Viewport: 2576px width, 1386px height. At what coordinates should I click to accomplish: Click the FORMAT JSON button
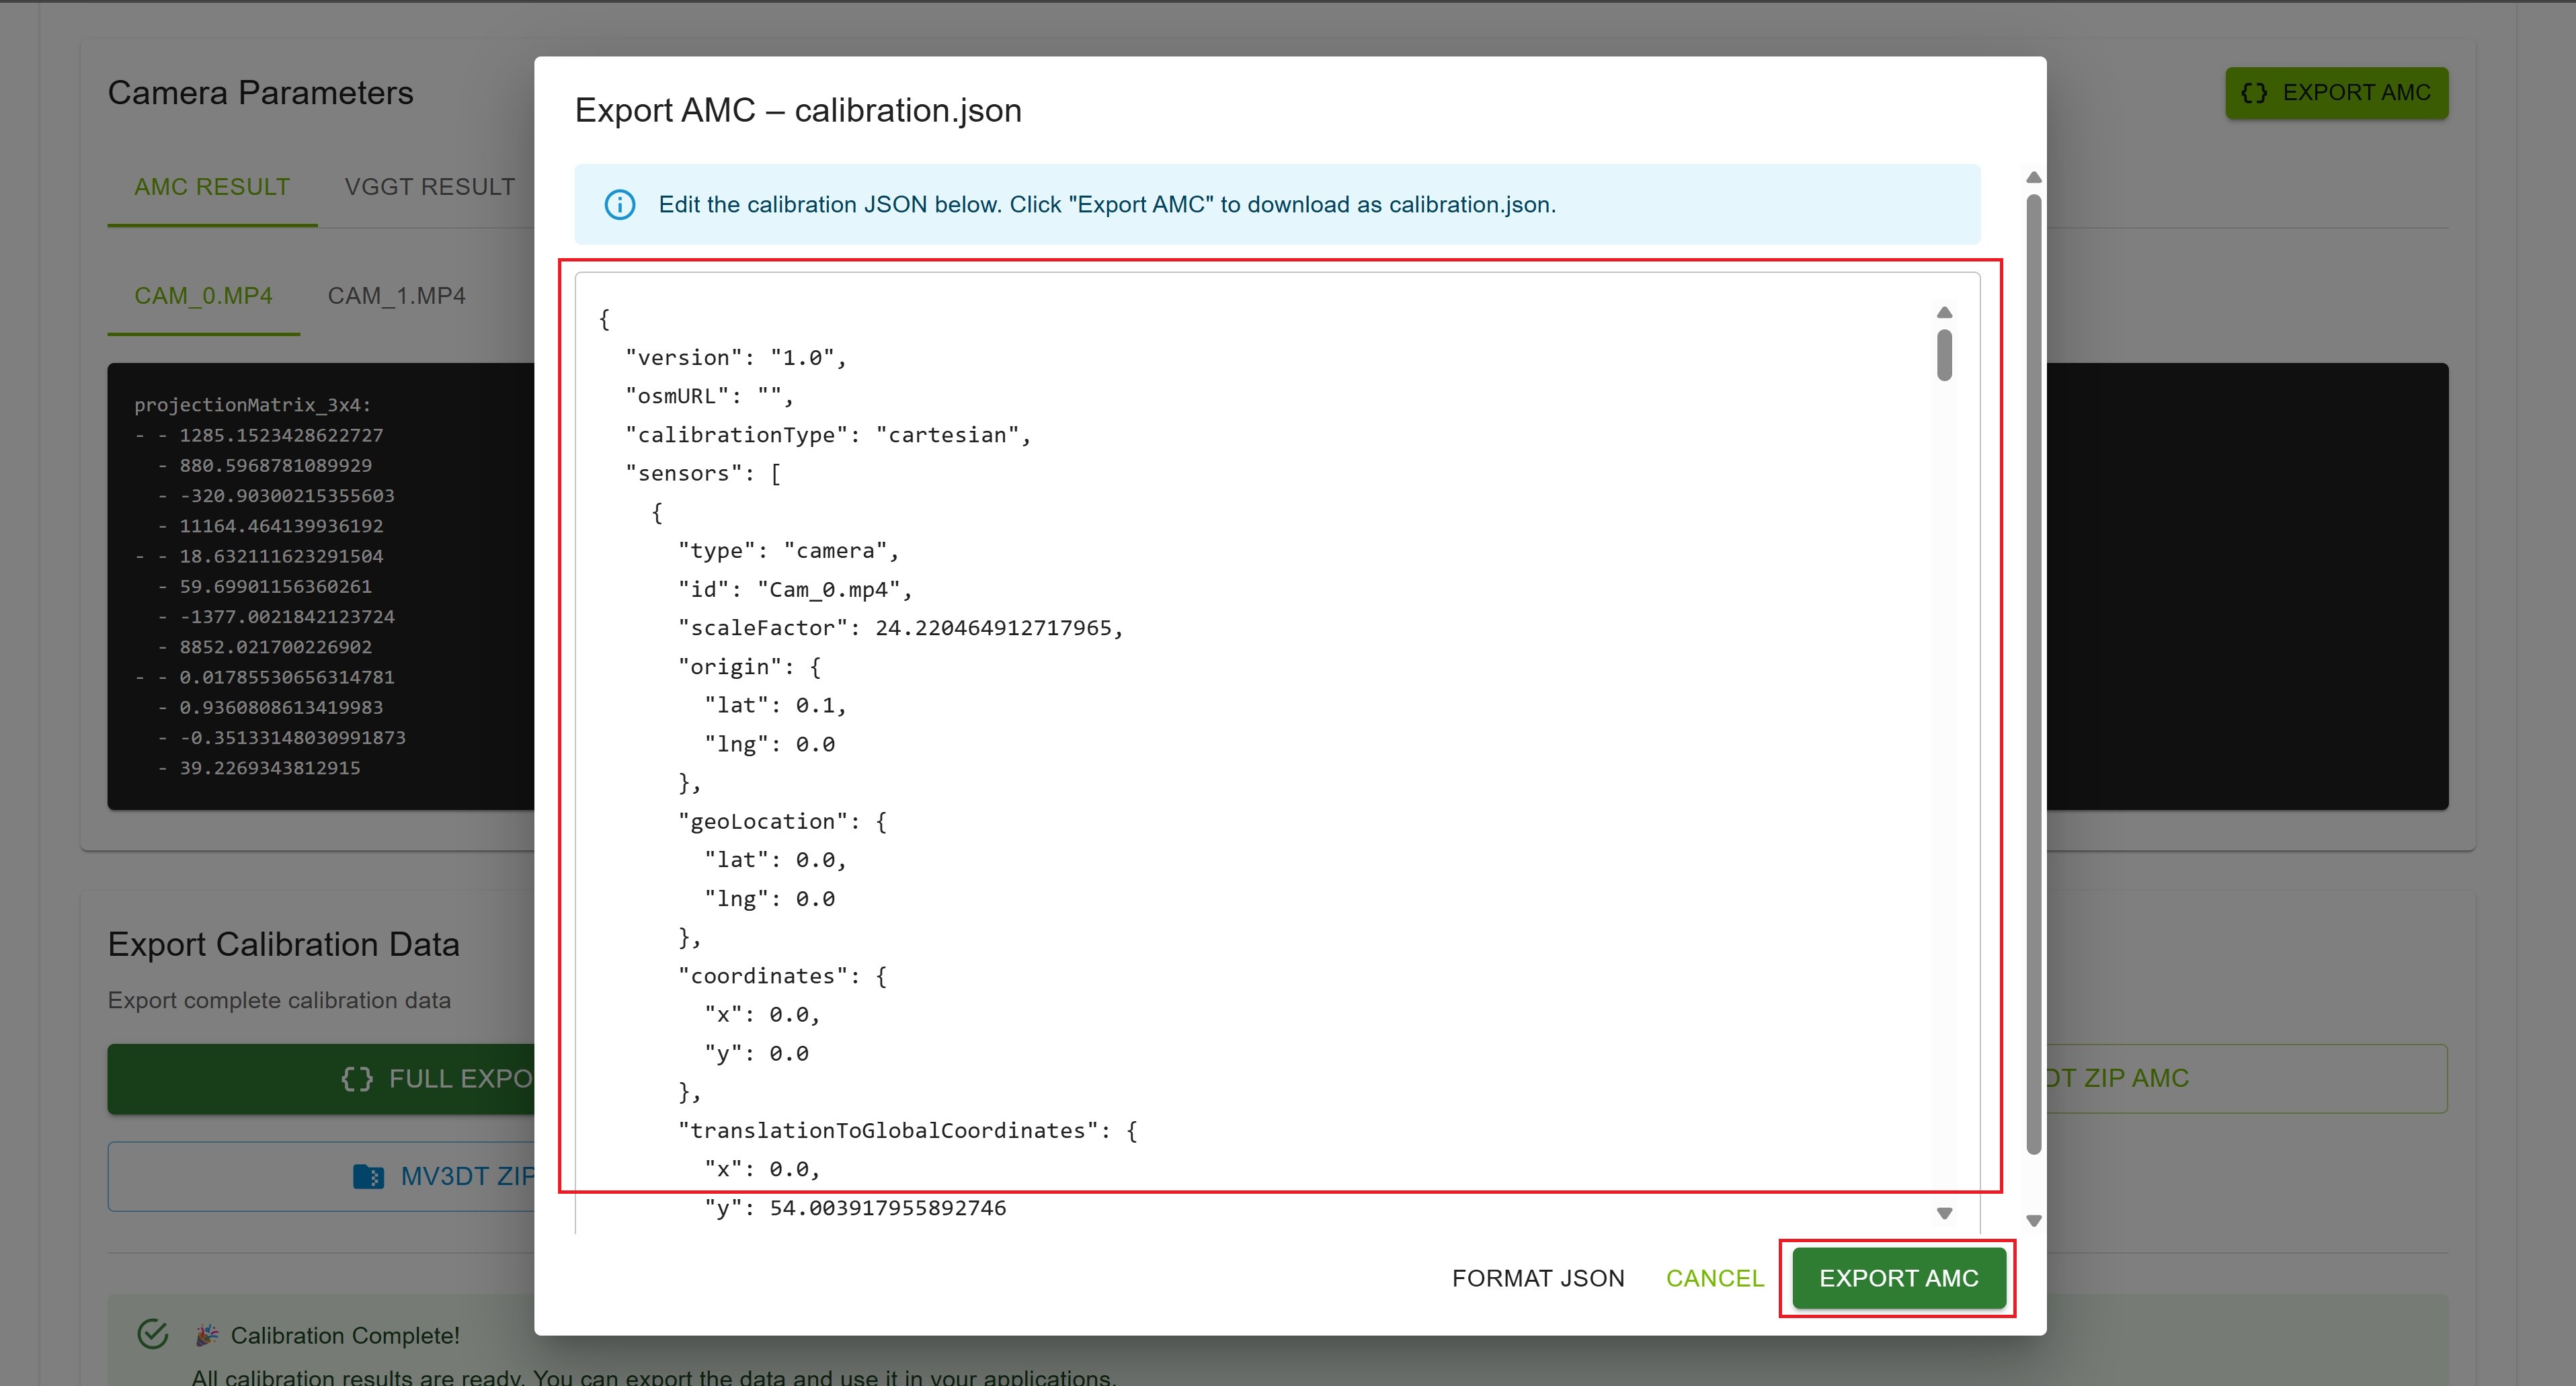click(1538, 1278)
